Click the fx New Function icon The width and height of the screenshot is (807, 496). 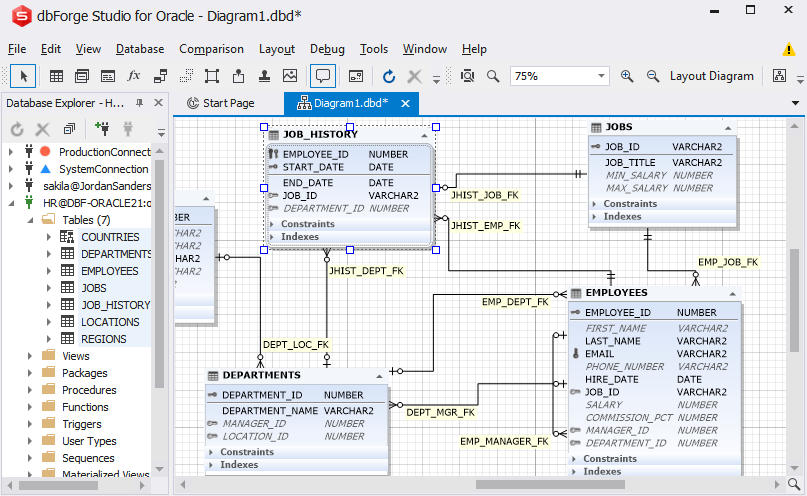pos(134,76)
